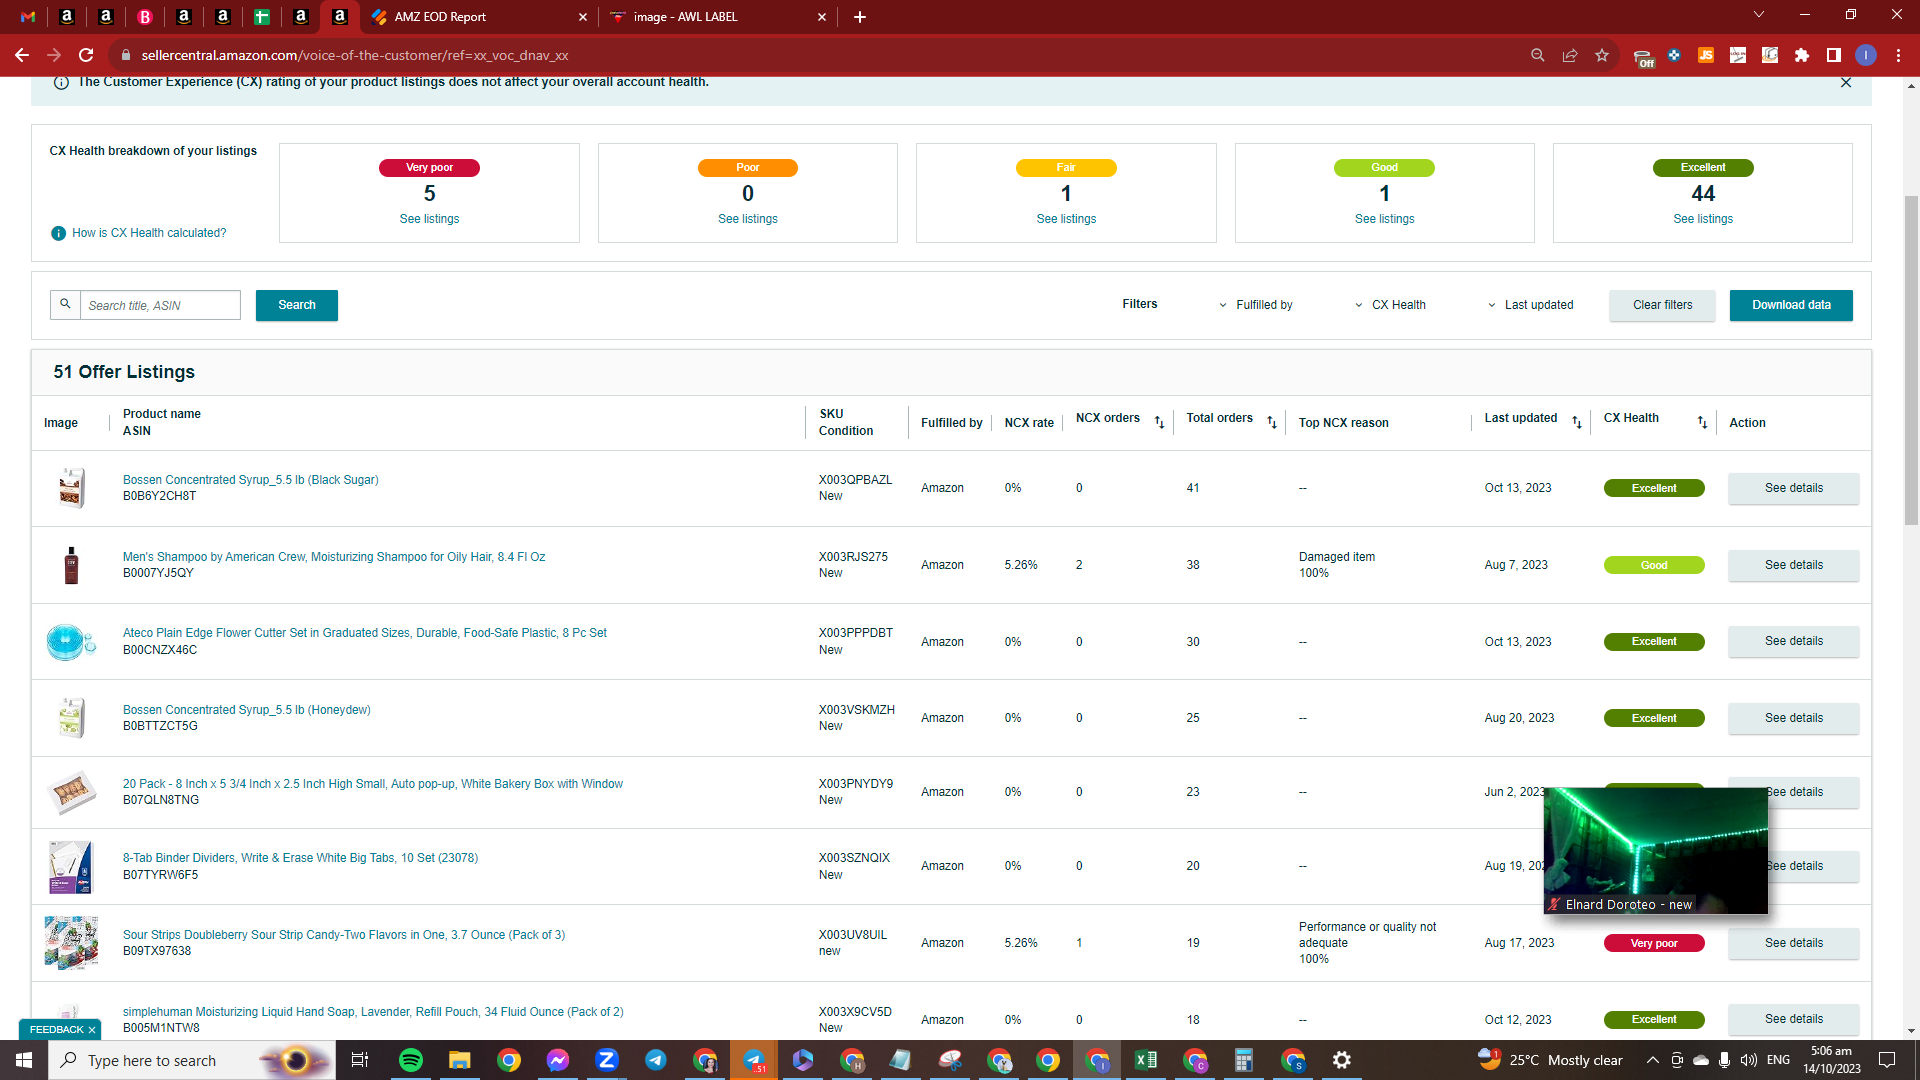
Task: See listings under Poor
Action: click(747, 219)
